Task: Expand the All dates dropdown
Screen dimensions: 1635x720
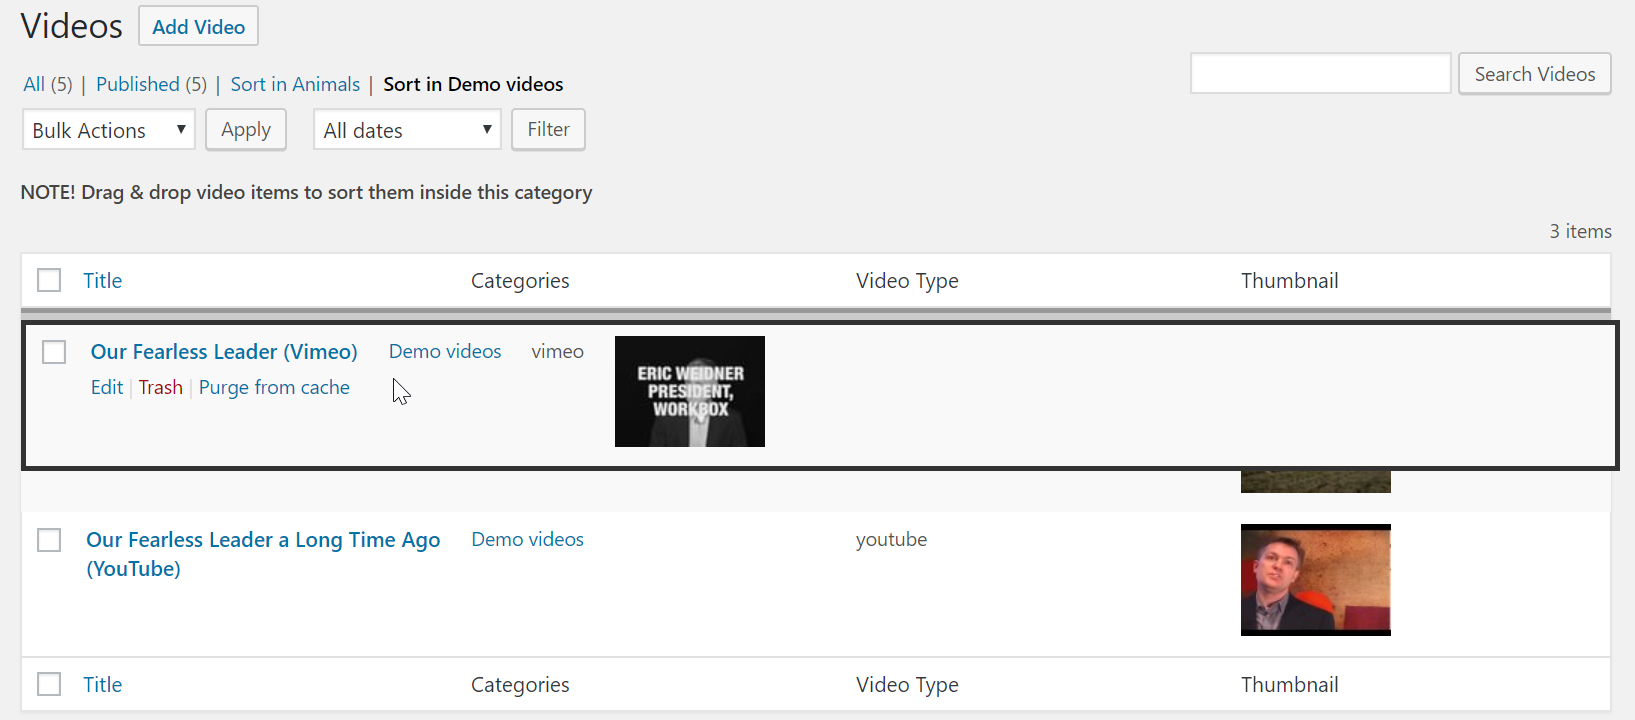Action: pos(406,130)
